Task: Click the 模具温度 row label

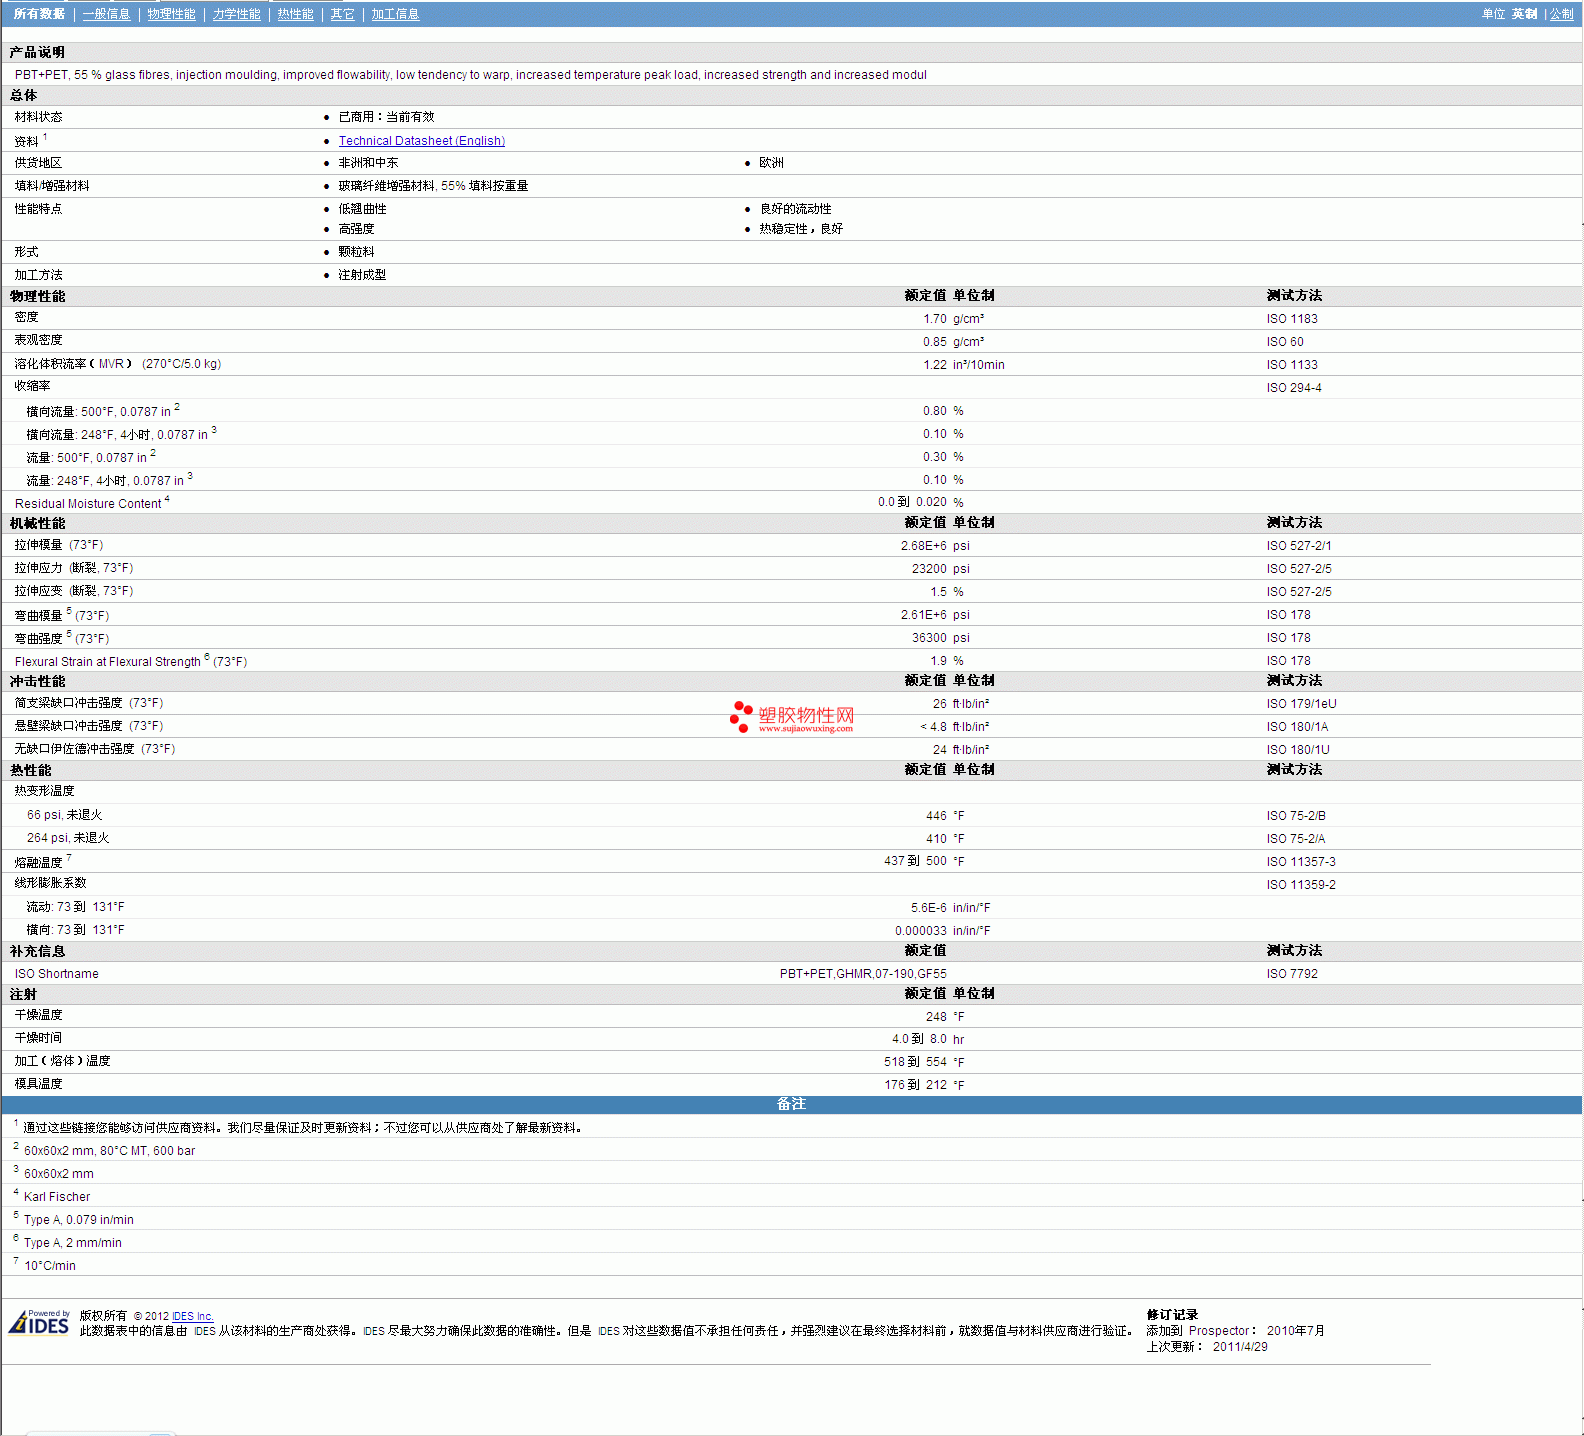Action: [38, 1084]
